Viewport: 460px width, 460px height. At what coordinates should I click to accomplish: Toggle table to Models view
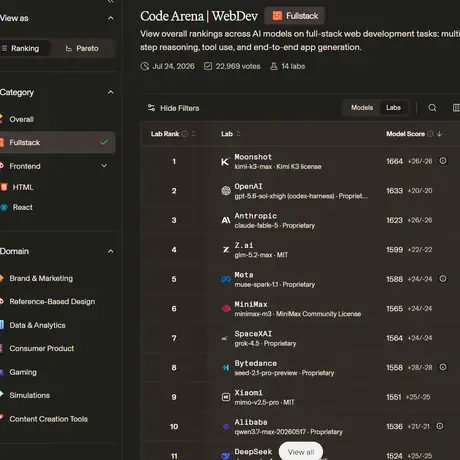(362, 108)
